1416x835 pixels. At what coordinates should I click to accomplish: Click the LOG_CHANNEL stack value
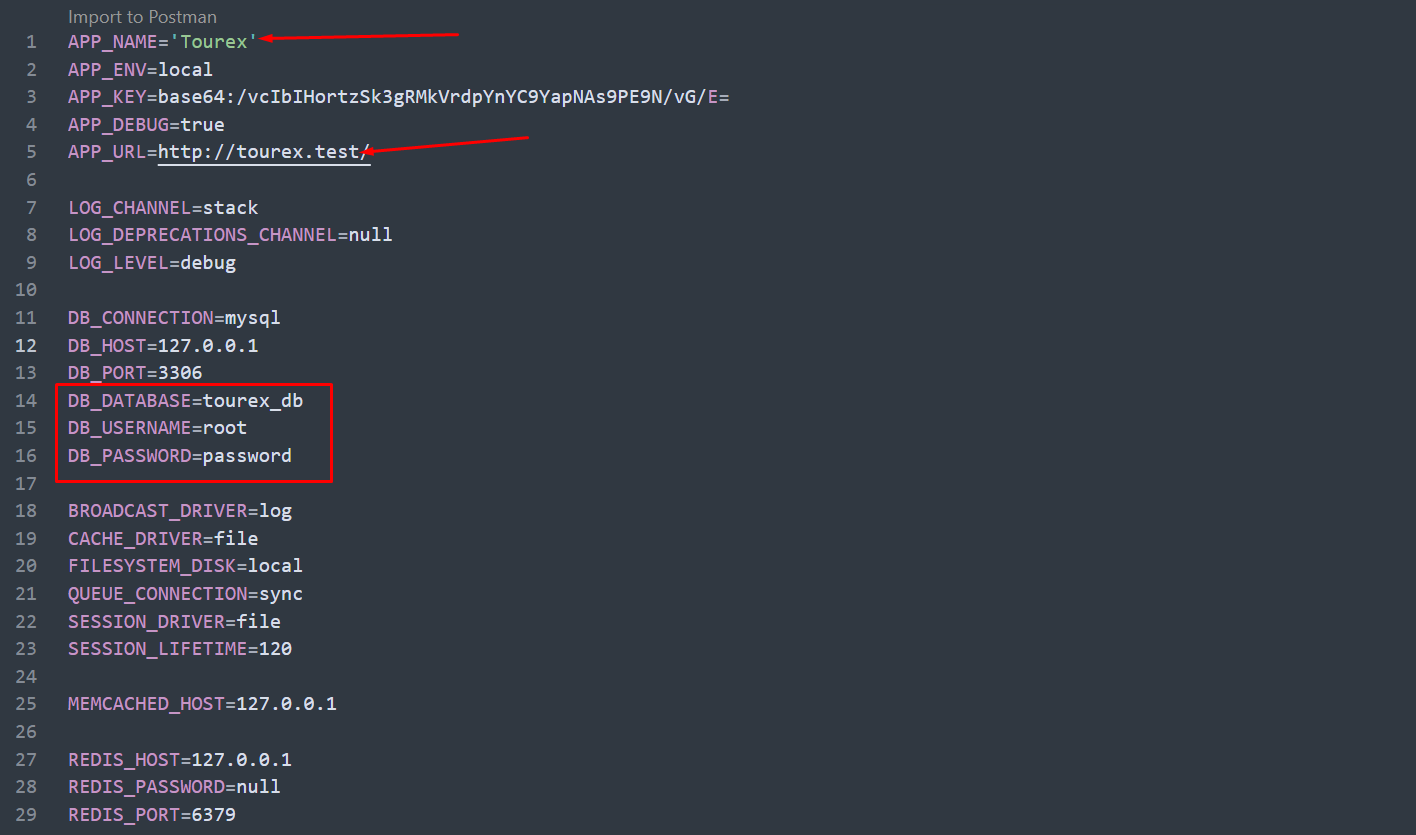230,208
